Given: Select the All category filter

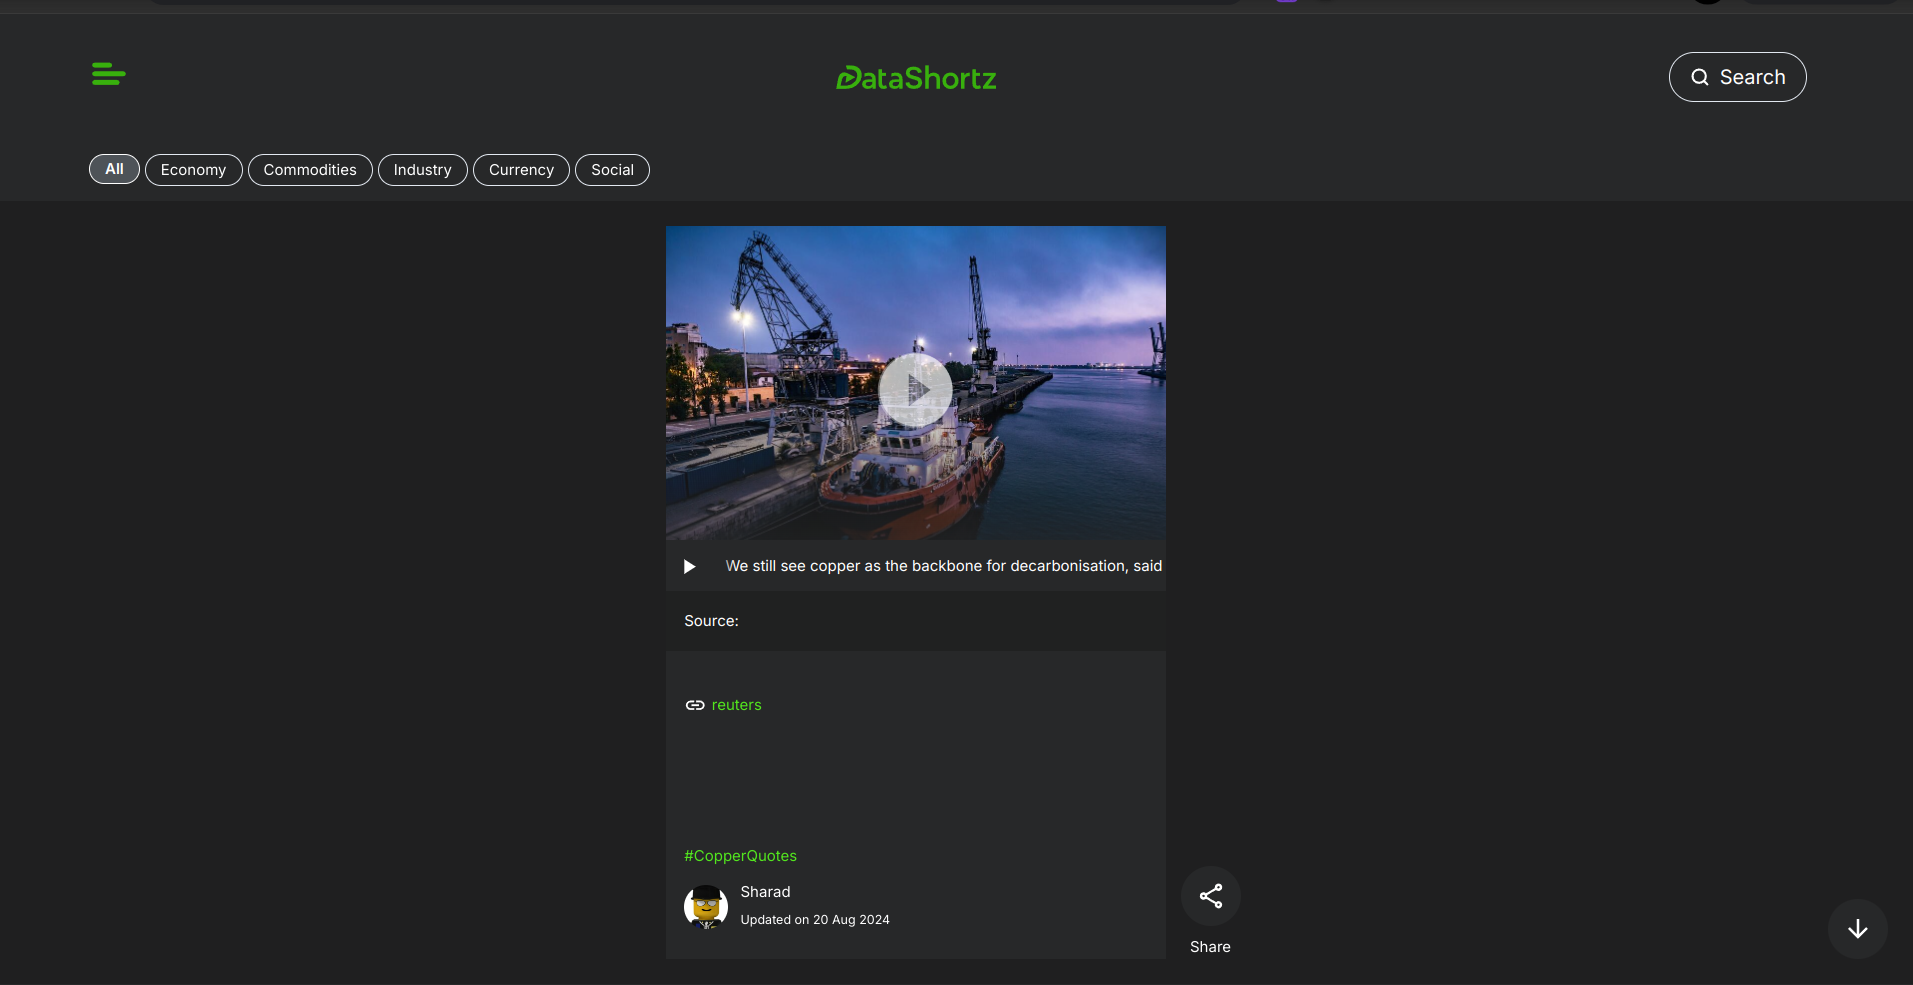Looking at the screenshot, I should point(114,169).
